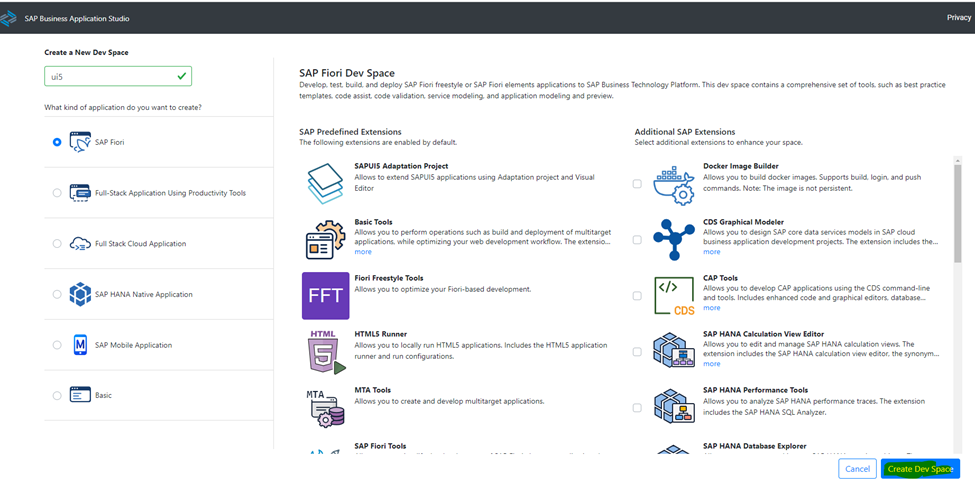Viewport: 975px width, 485px height.
Task: Expand the Basic Tools description with more
Action: [x=363, y=252]
